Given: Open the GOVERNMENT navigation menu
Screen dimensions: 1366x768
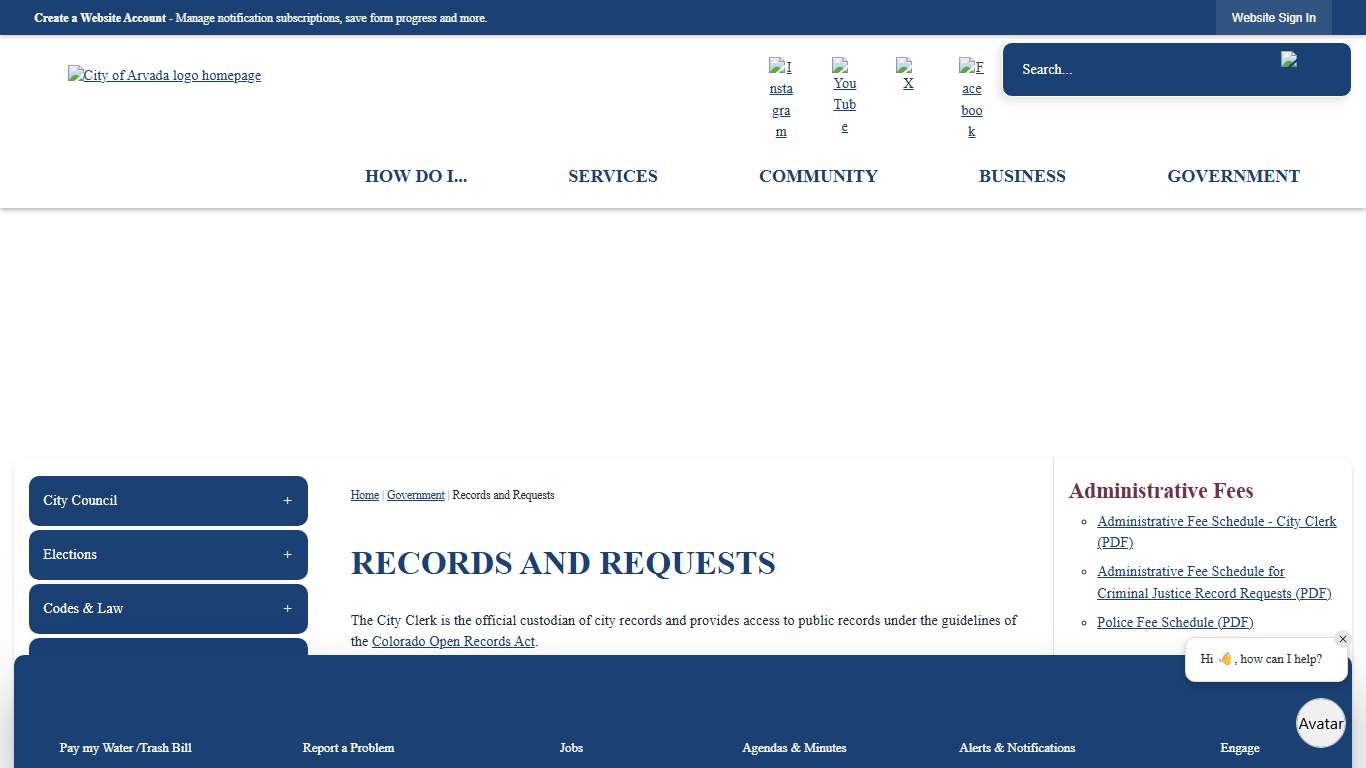Looking at the screenshot, I should (1233, 176).
